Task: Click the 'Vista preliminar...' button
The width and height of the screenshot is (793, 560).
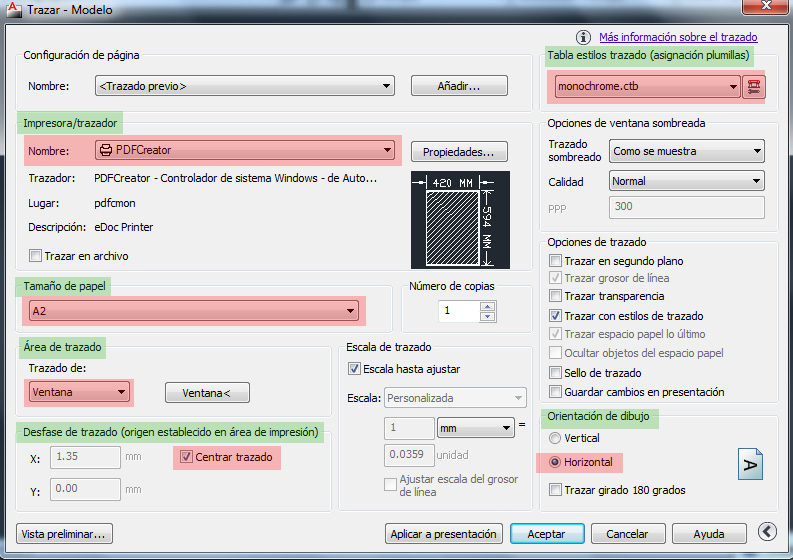Action: tap(64, 534)
